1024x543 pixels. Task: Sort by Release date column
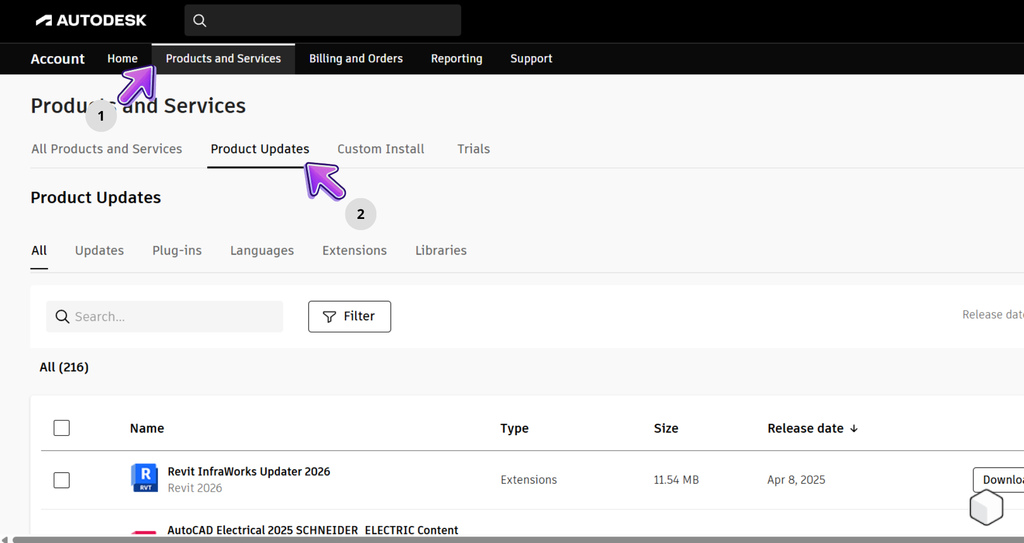(x=805, y=429)
